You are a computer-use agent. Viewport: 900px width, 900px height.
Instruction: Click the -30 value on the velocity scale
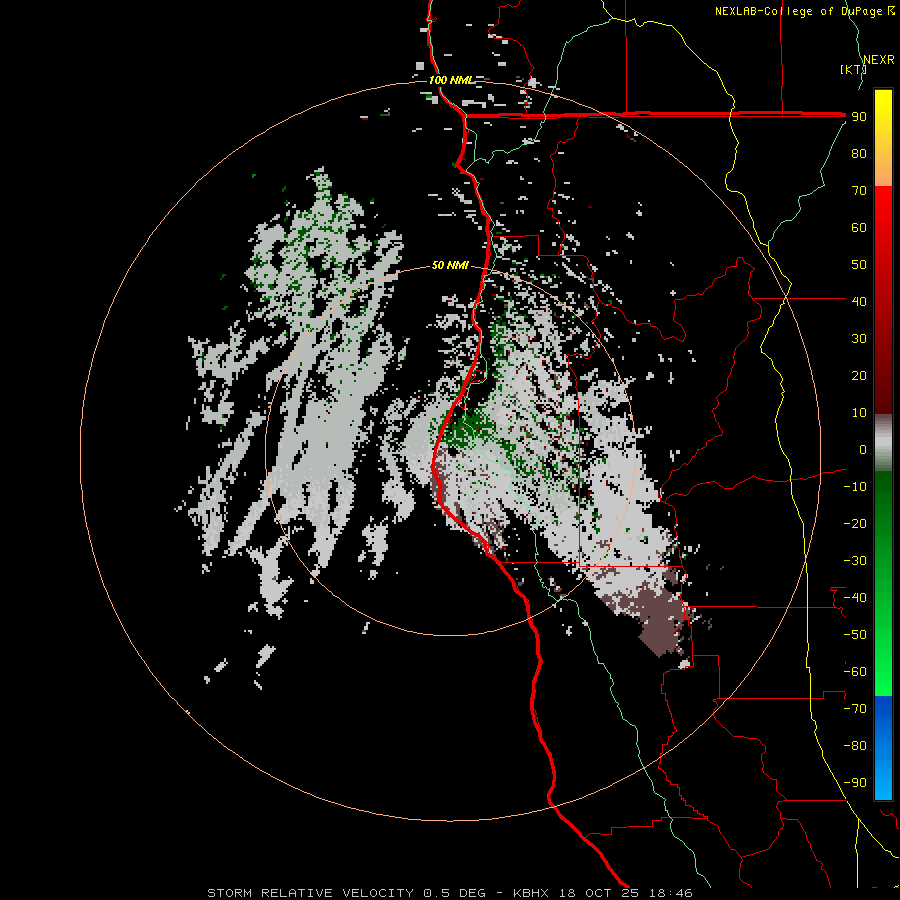coord(855,561)
